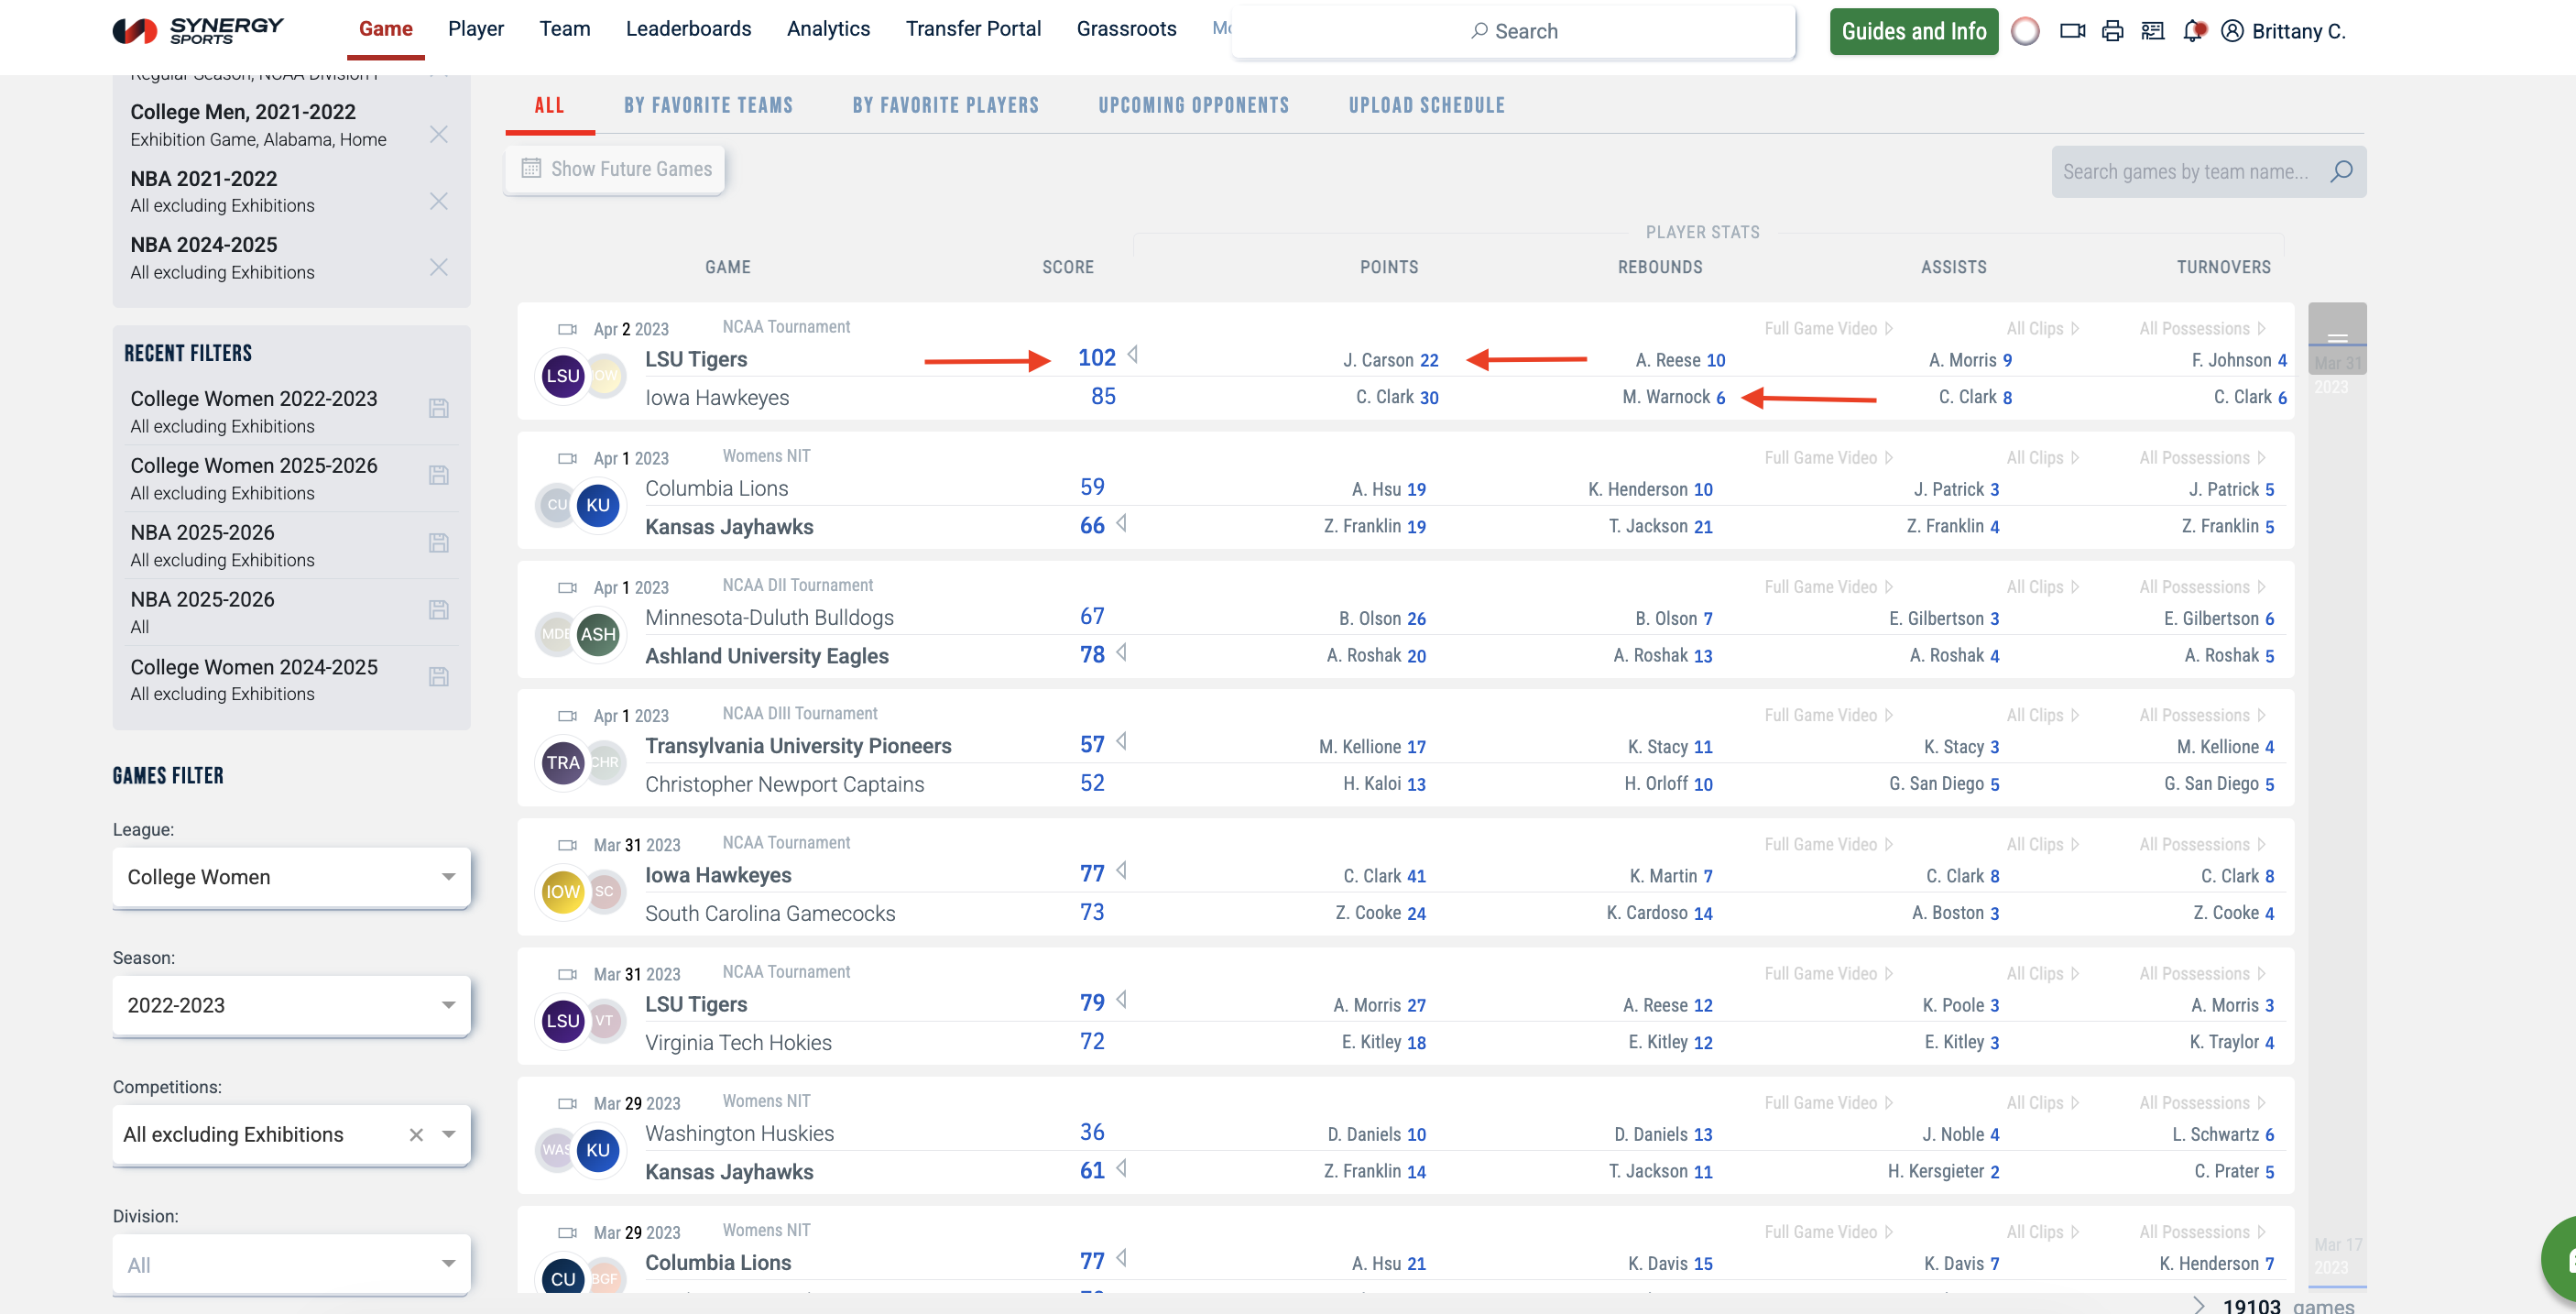
Task: Click the circular record indicator in header
Action: (x=2025, y=31)
